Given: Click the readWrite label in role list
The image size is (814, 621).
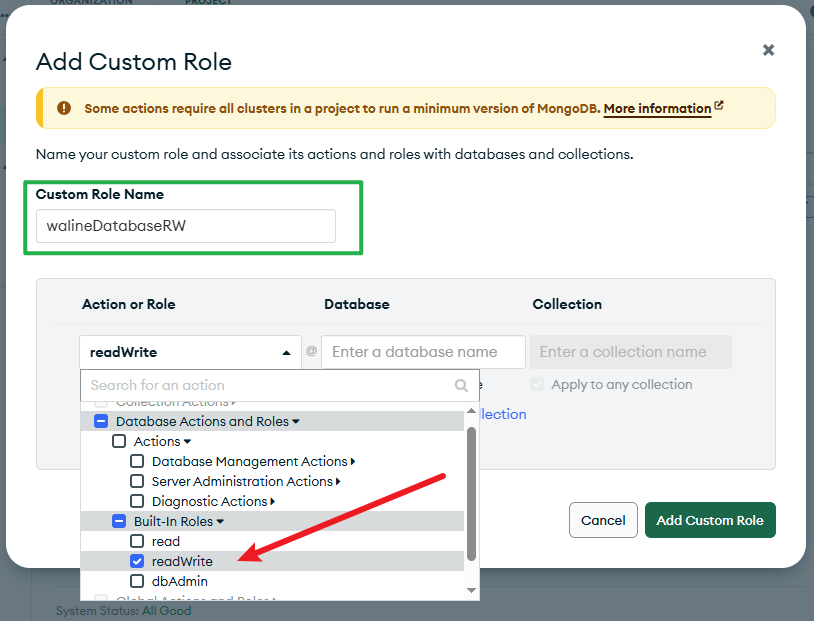Looking at the screenshot, I should pyautogui.click(x=182, y=561).
